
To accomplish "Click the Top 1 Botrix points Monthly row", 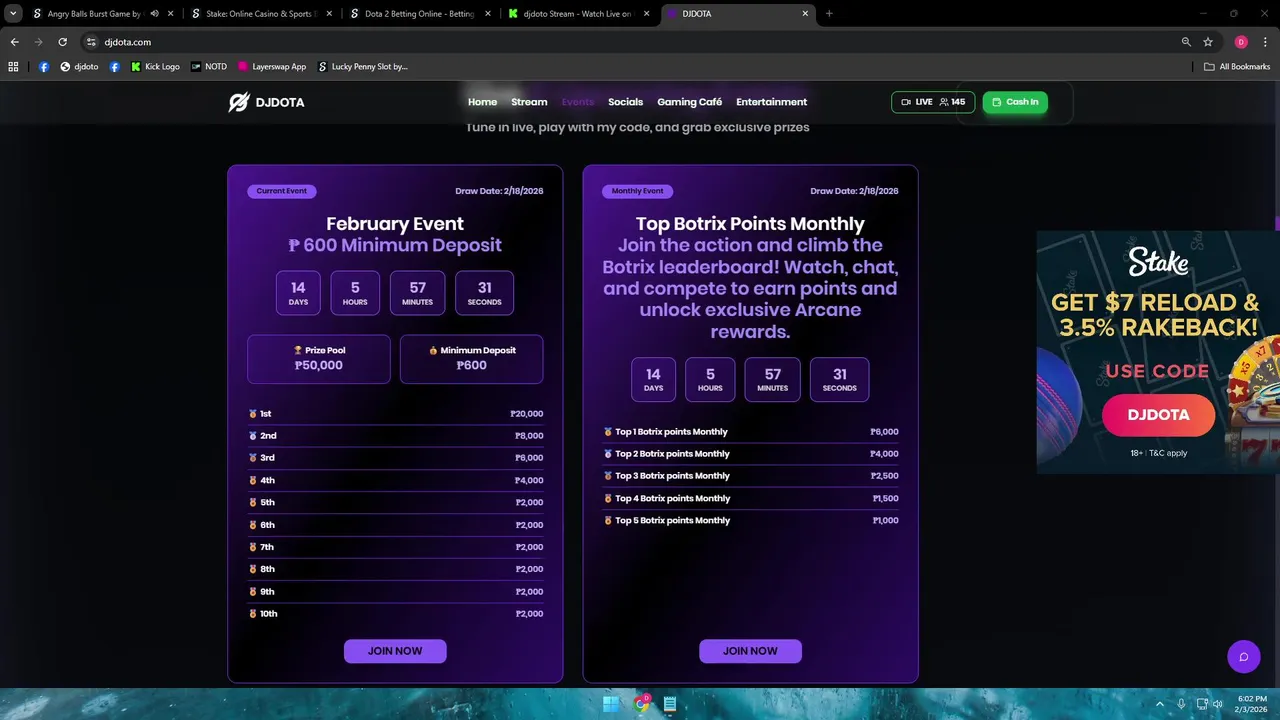I will pyautogui.click(x=750, y=432).
